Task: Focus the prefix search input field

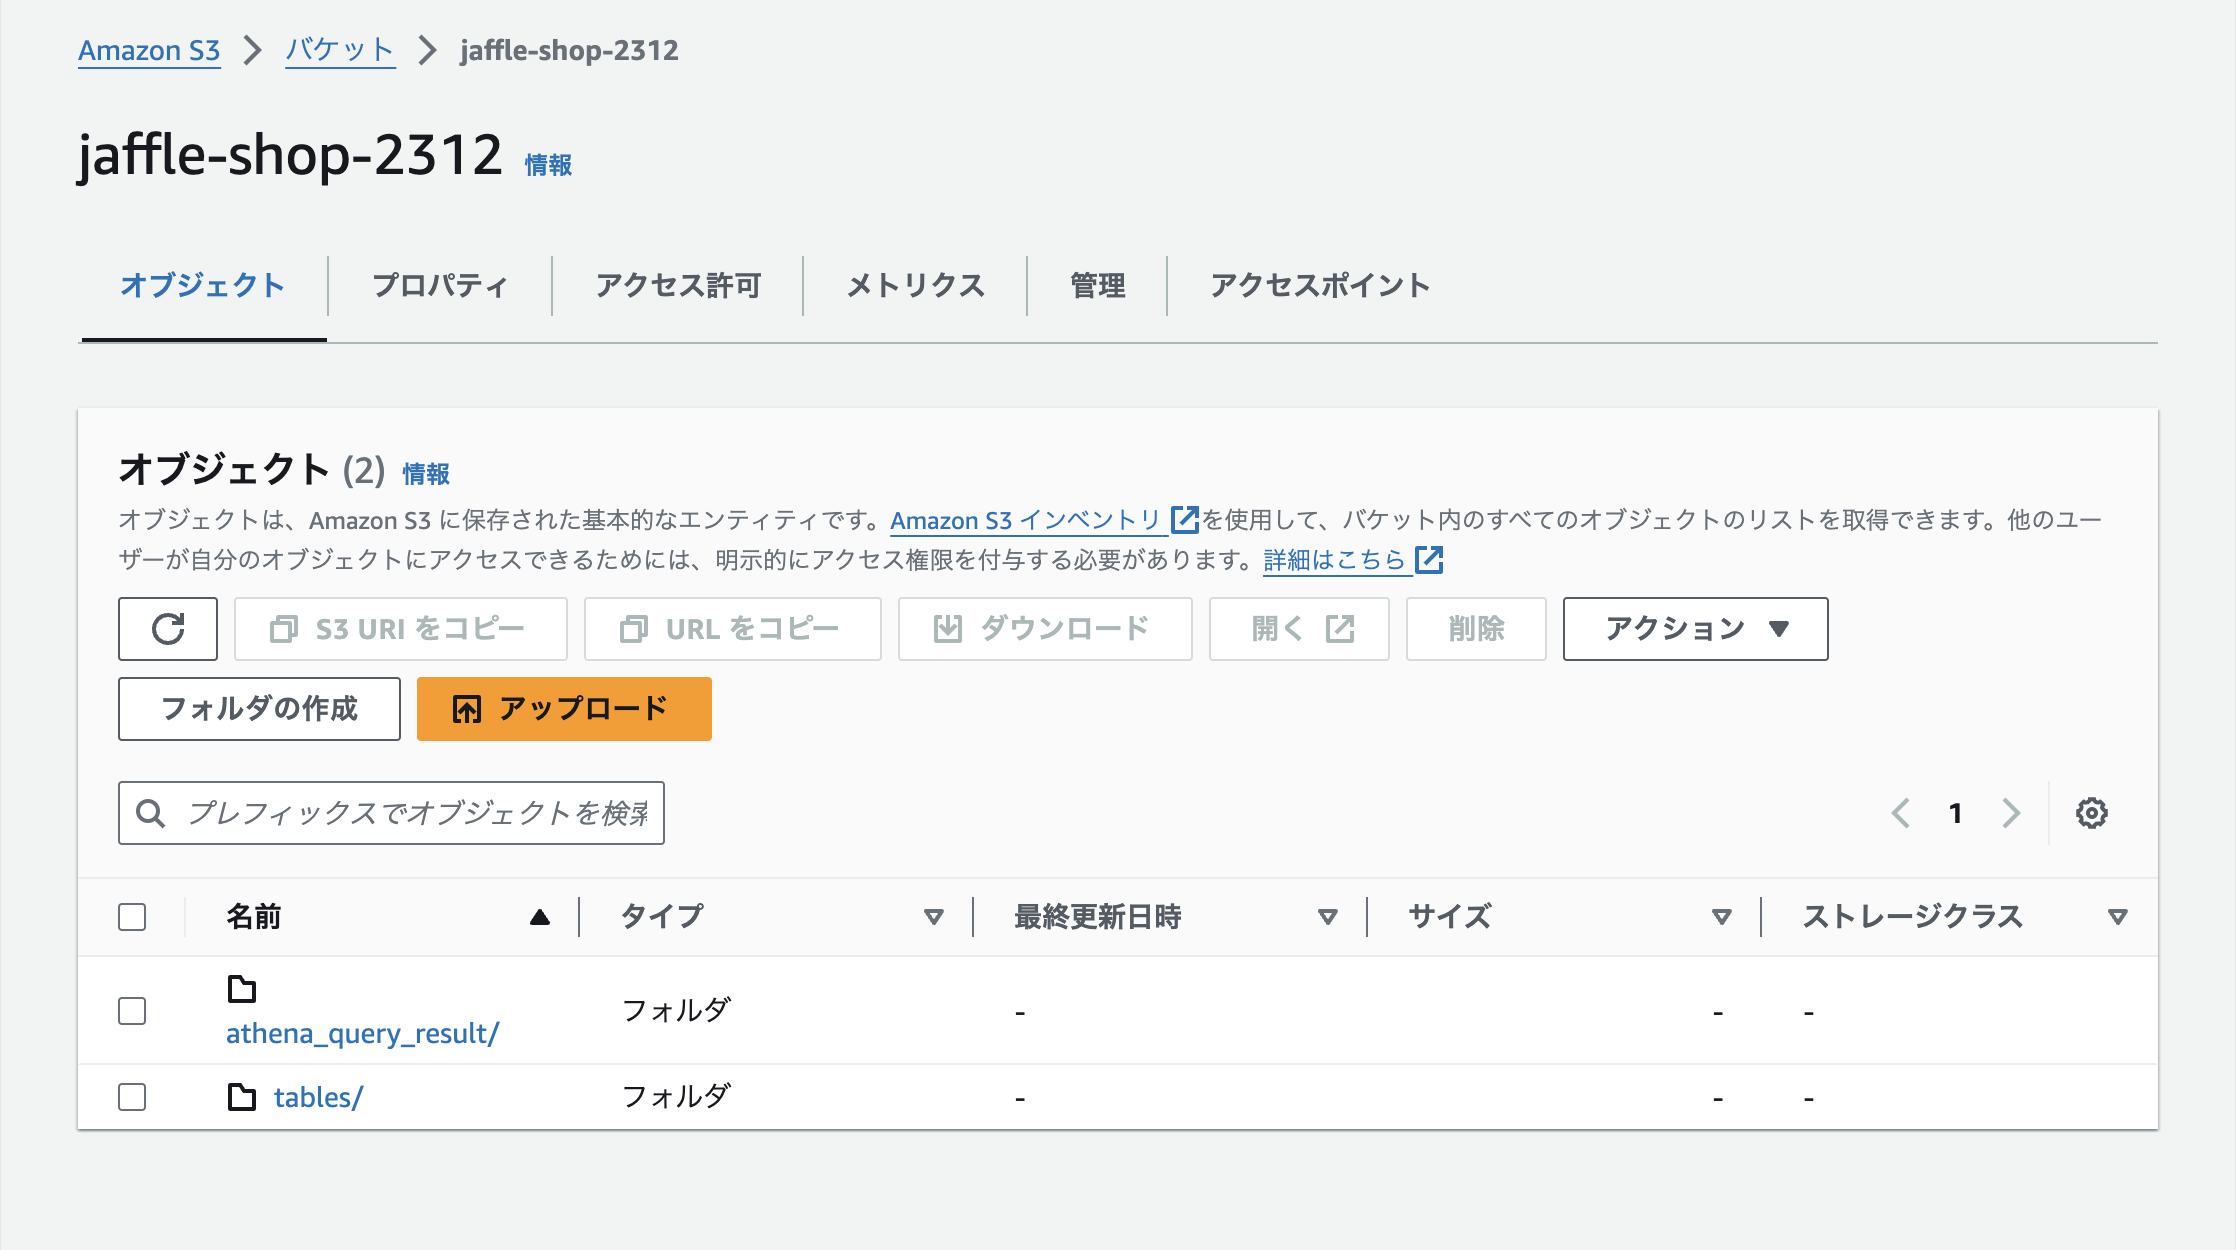Action: pyautogui.click(x=391, y=813)
